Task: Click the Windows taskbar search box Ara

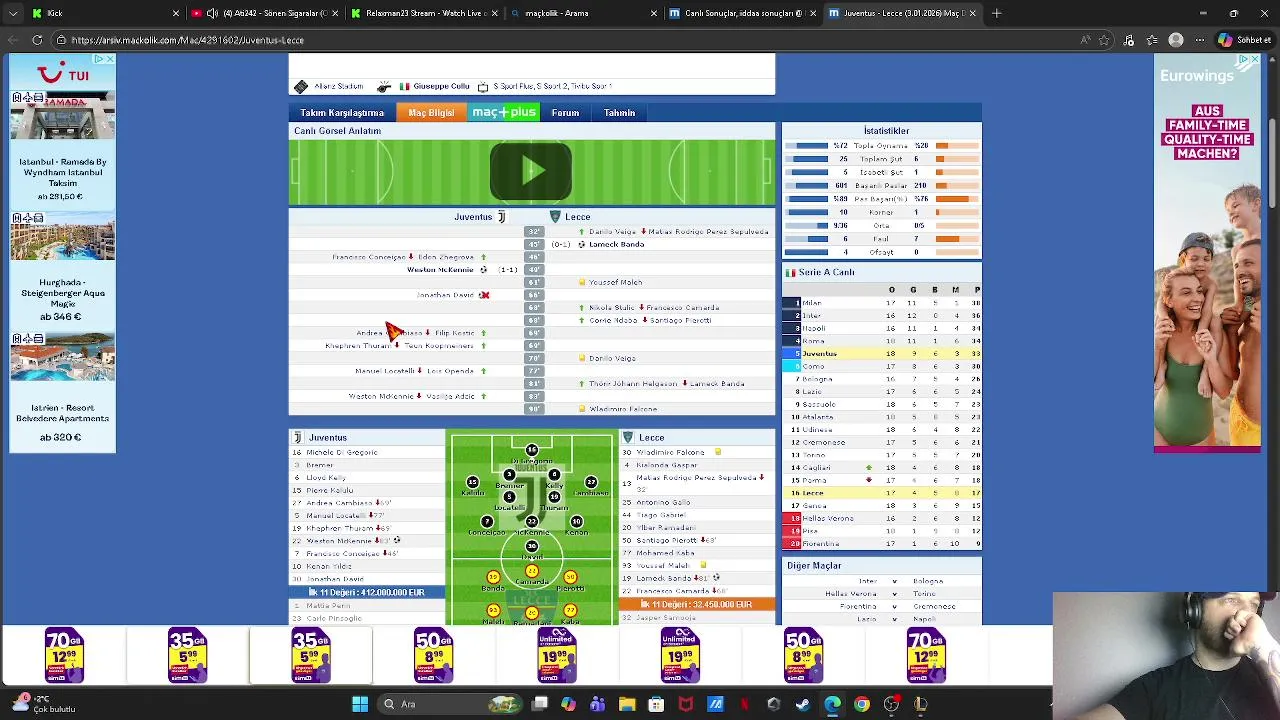Action: pos(448,704)
